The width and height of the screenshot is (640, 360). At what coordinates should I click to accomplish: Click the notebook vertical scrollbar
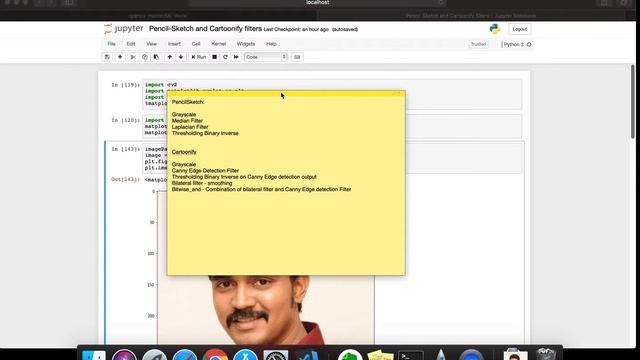[x=633, y=102]
